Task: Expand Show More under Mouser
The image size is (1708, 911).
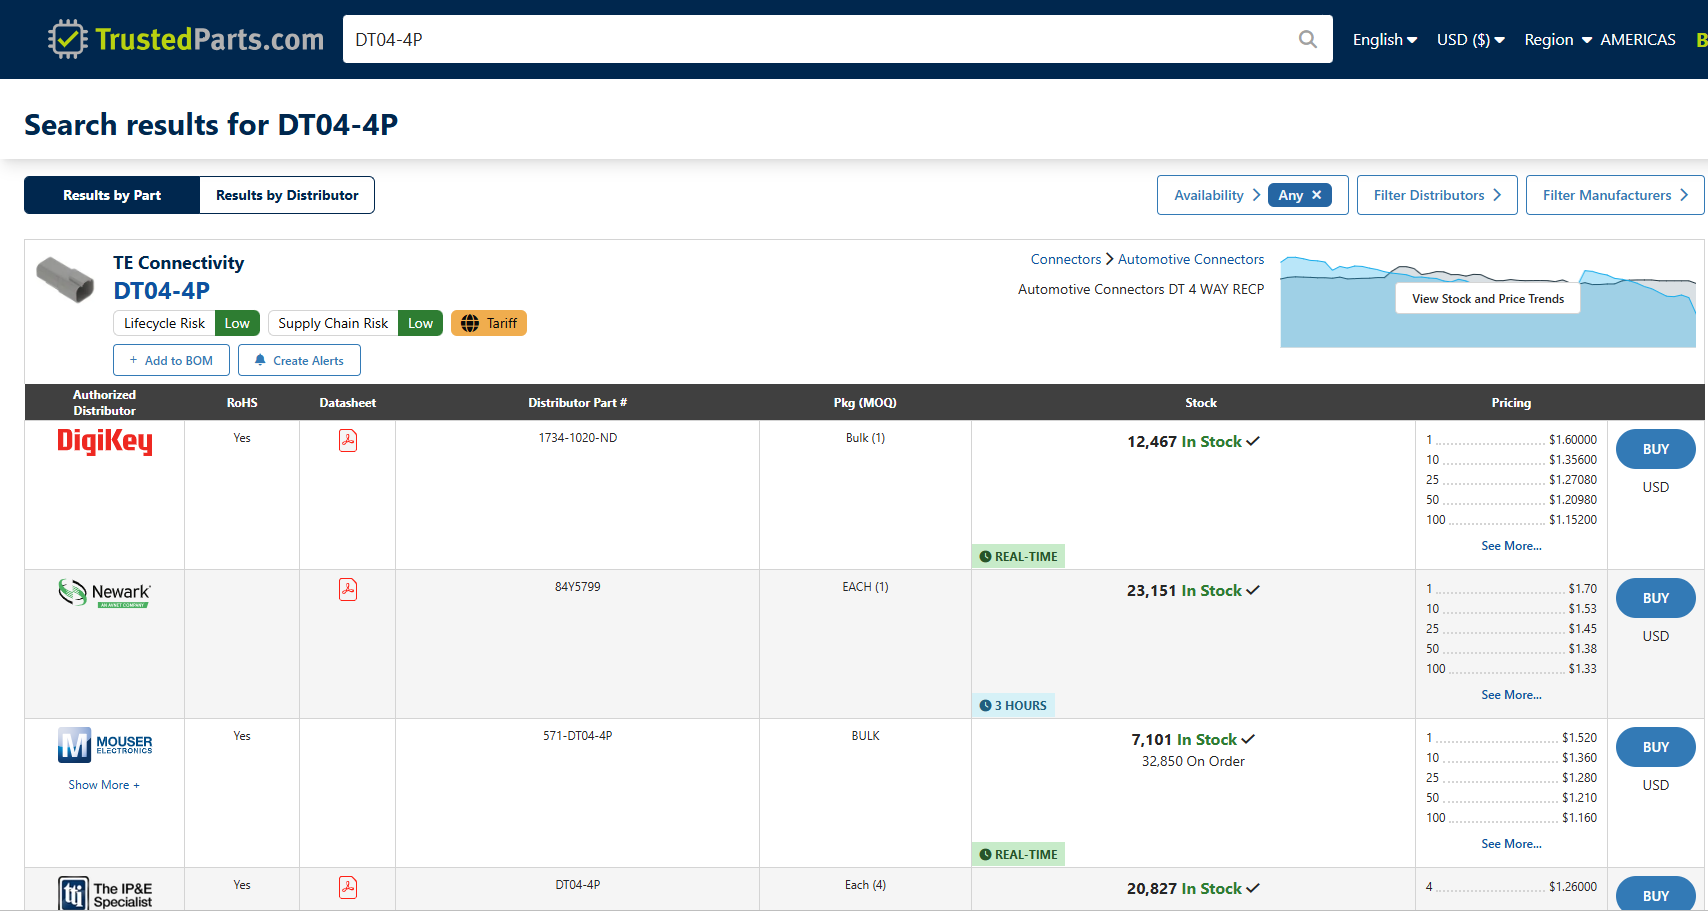Action: [104, 785]
